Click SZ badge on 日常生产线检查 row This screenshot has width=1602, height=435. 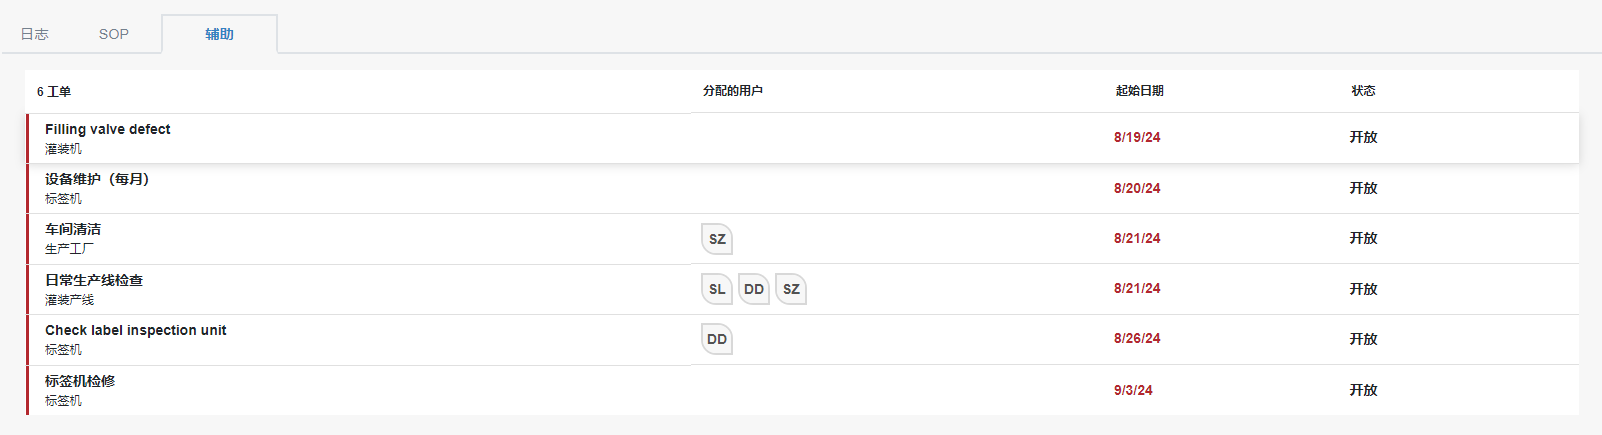[x=791, y=289]
